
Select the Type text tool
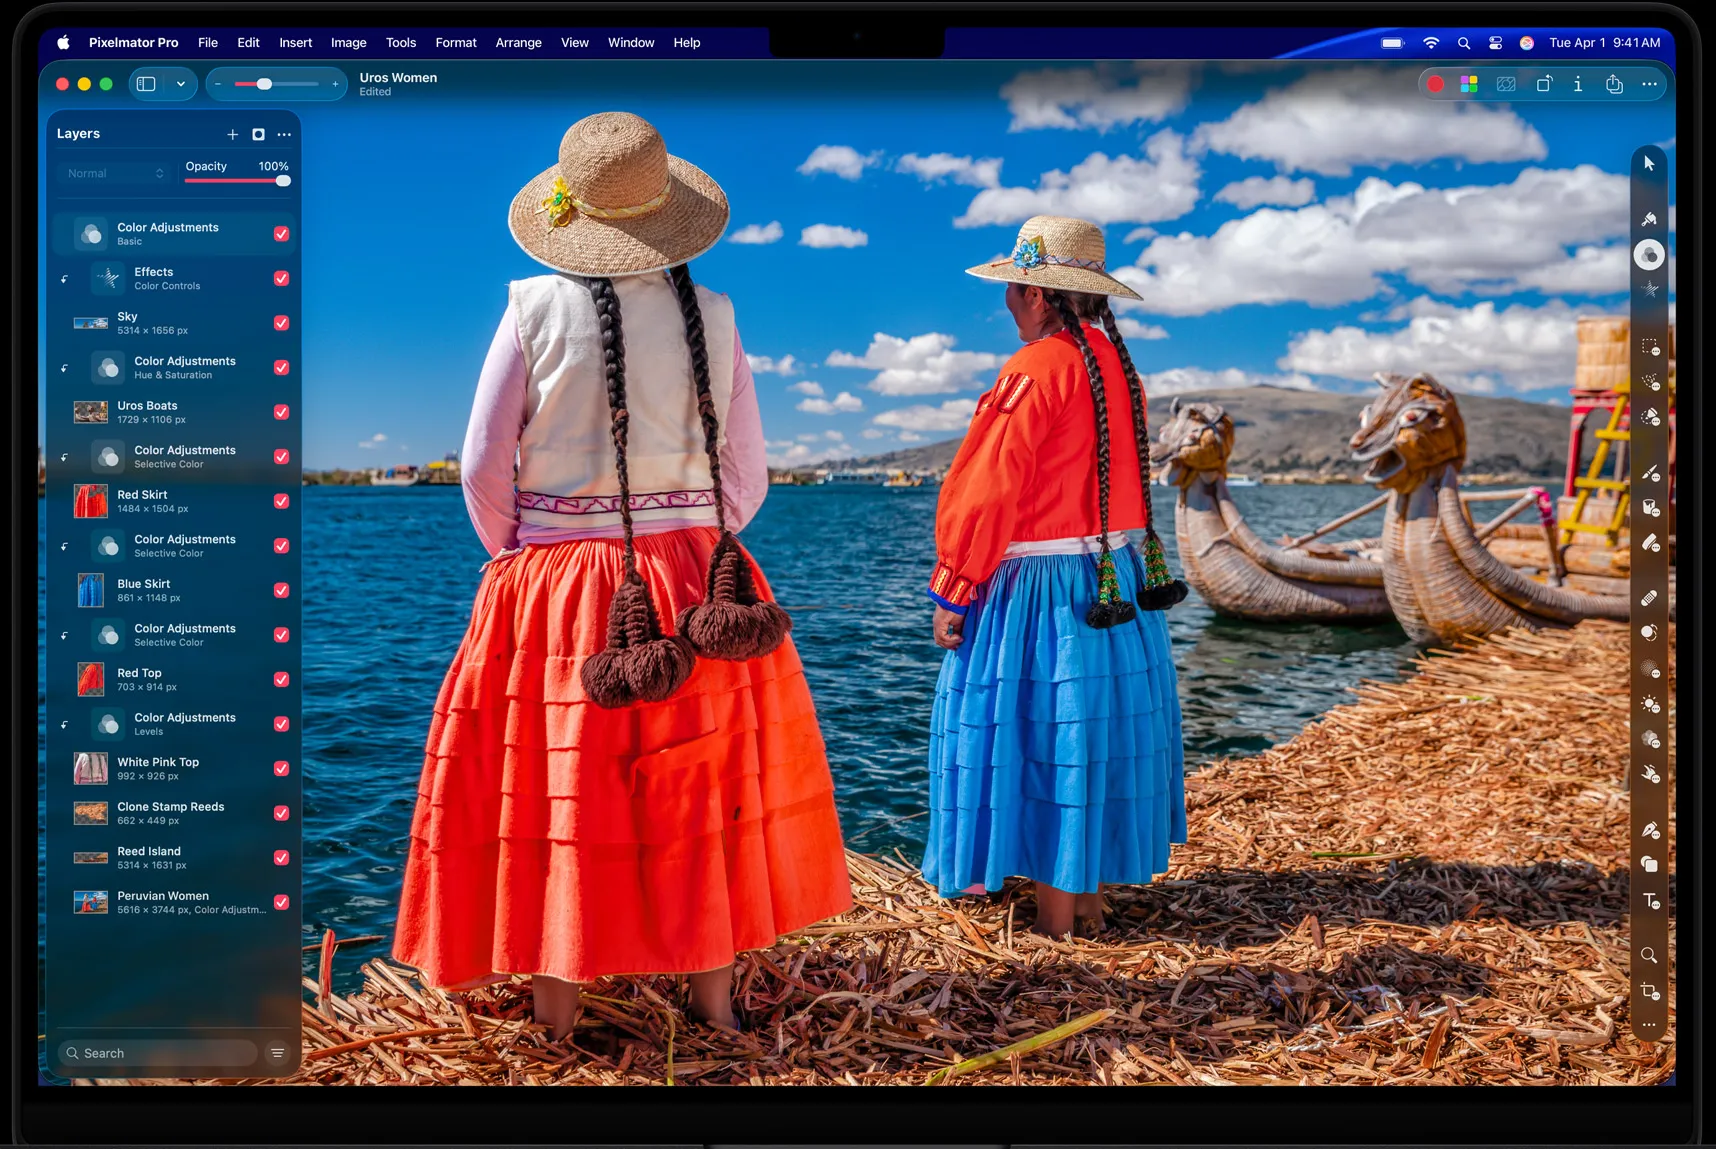point(1650,901)
